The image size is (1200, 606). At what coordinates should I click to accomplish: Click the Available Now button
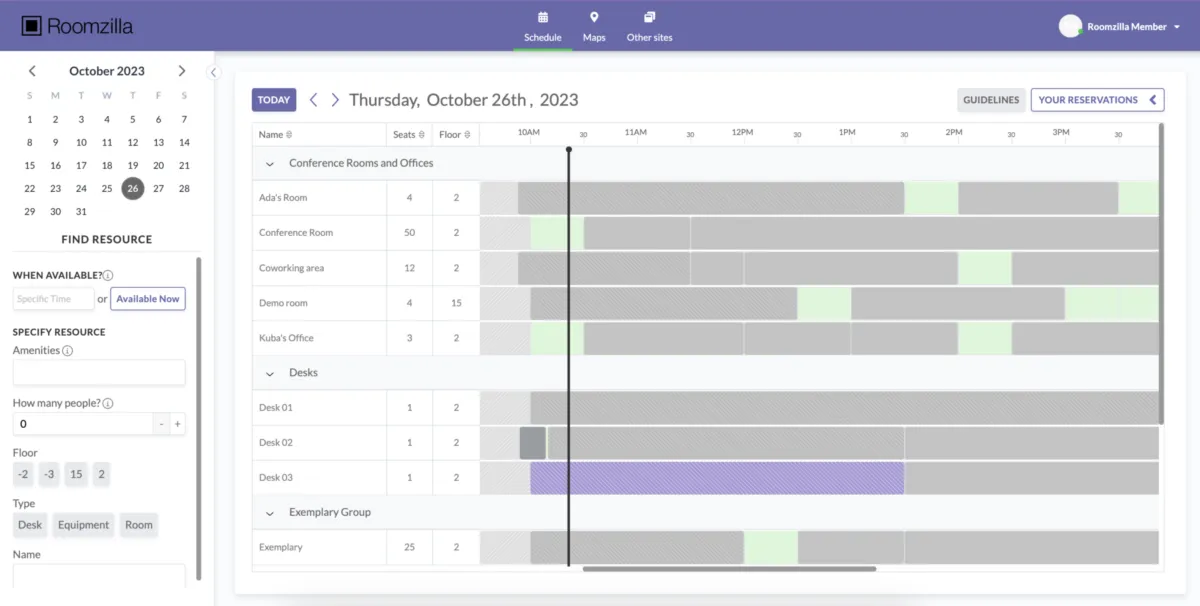pos(147,299)
